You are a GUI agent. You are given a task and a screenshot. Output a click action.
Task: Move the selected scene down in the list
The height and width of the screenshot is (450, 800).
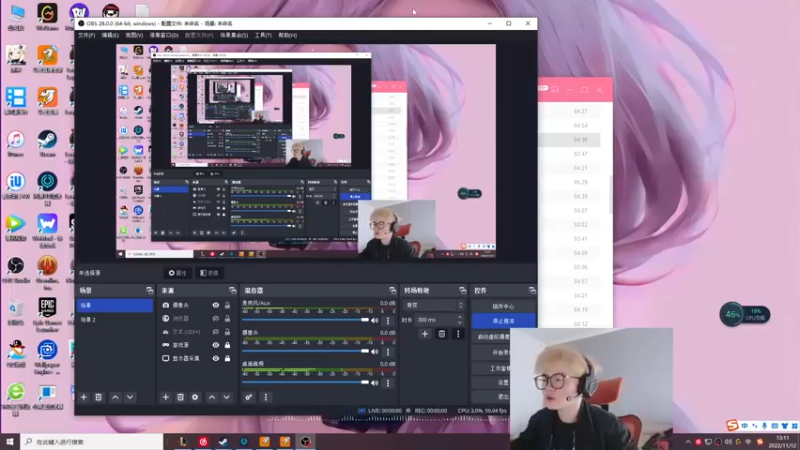click(x=130, y=397)
